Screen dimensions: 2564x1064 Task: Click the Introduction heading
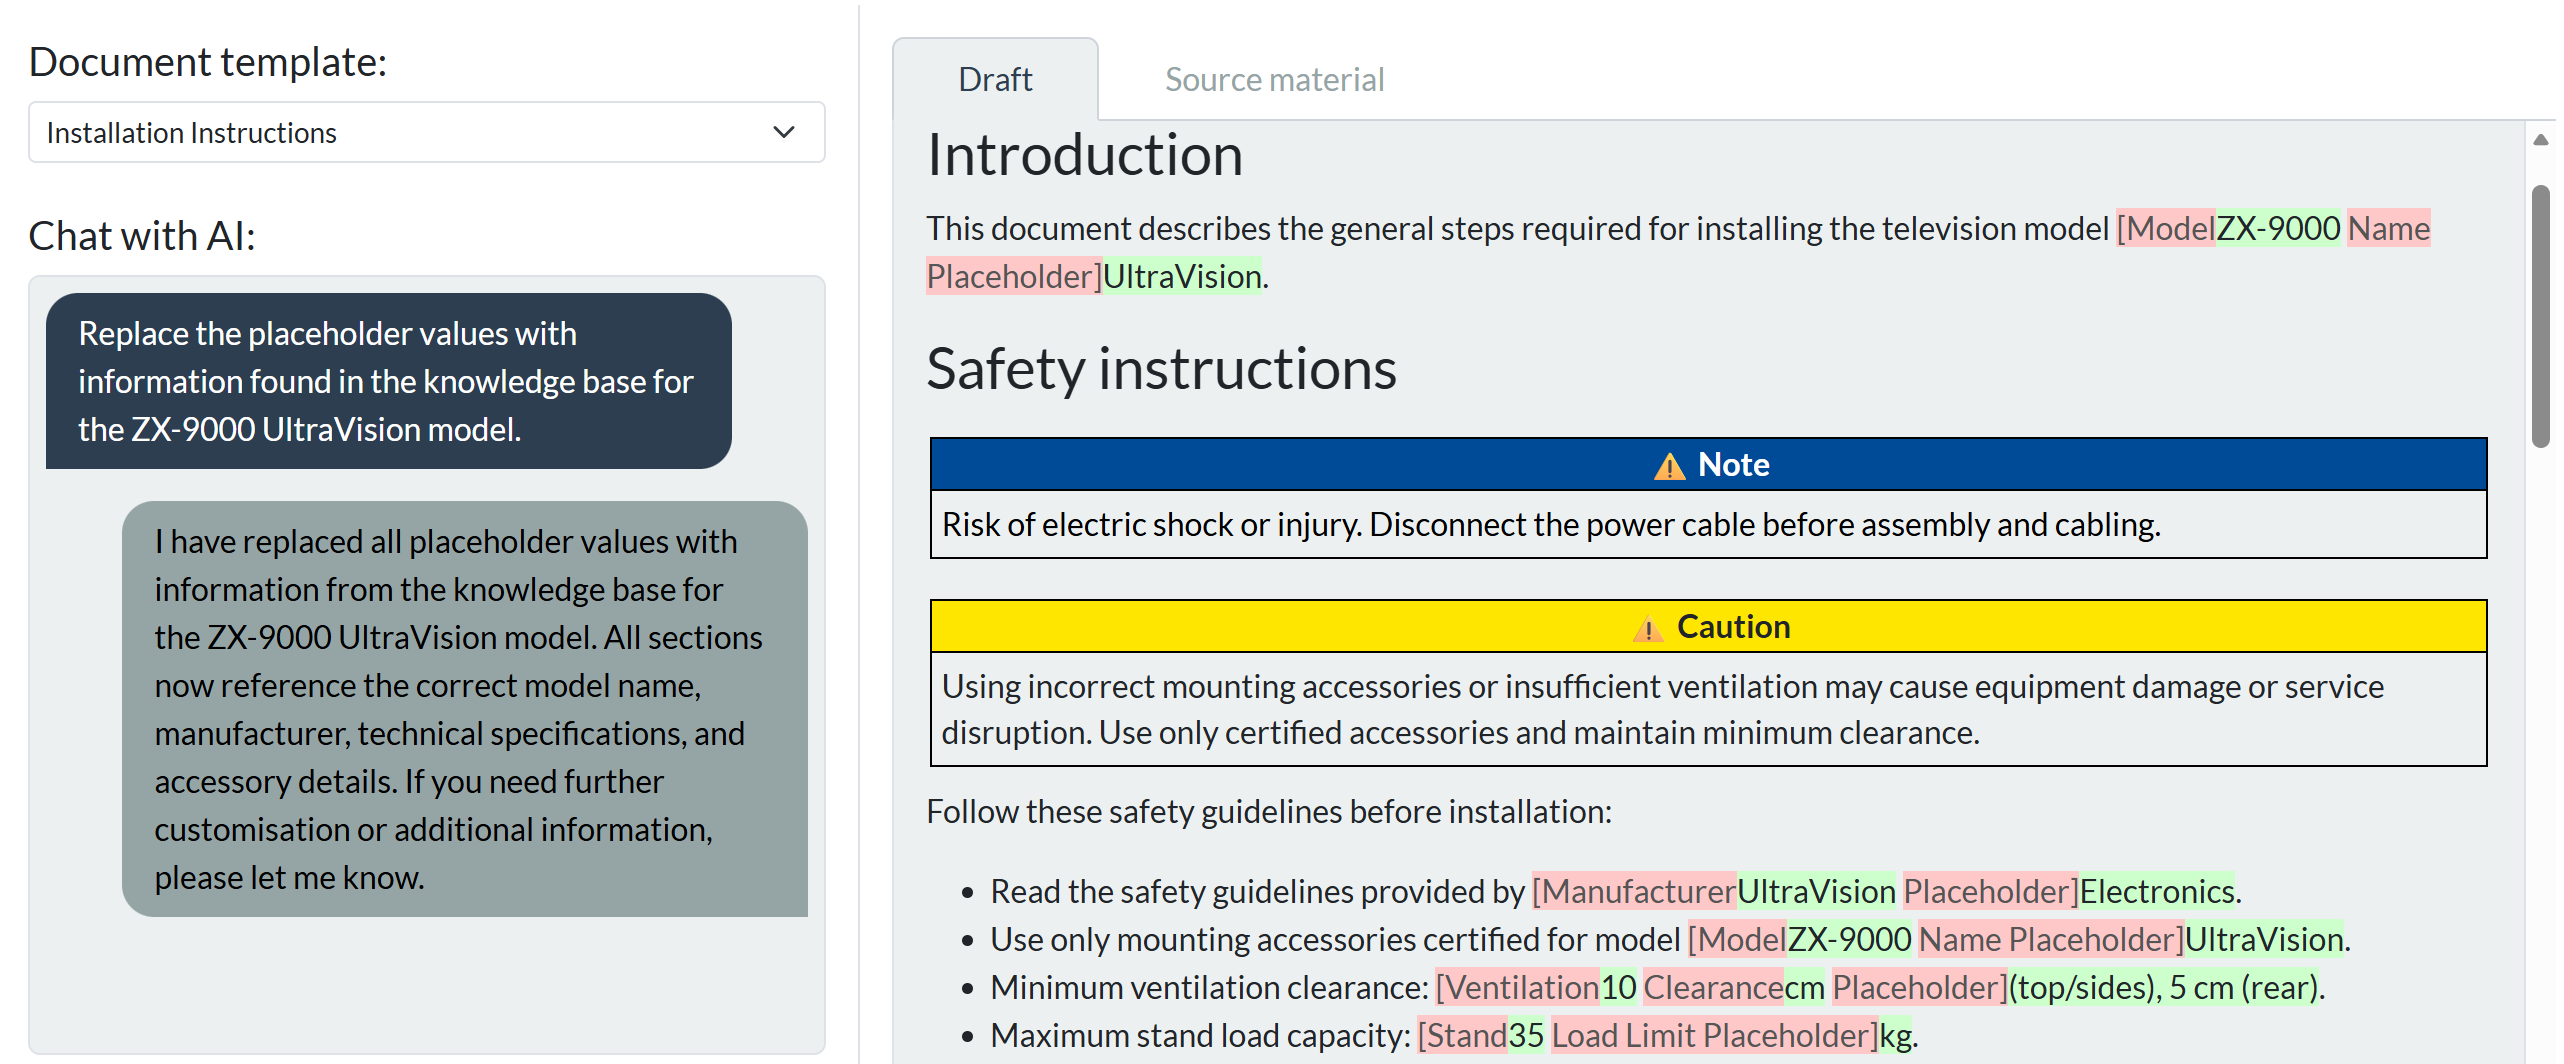[1084, 155]
